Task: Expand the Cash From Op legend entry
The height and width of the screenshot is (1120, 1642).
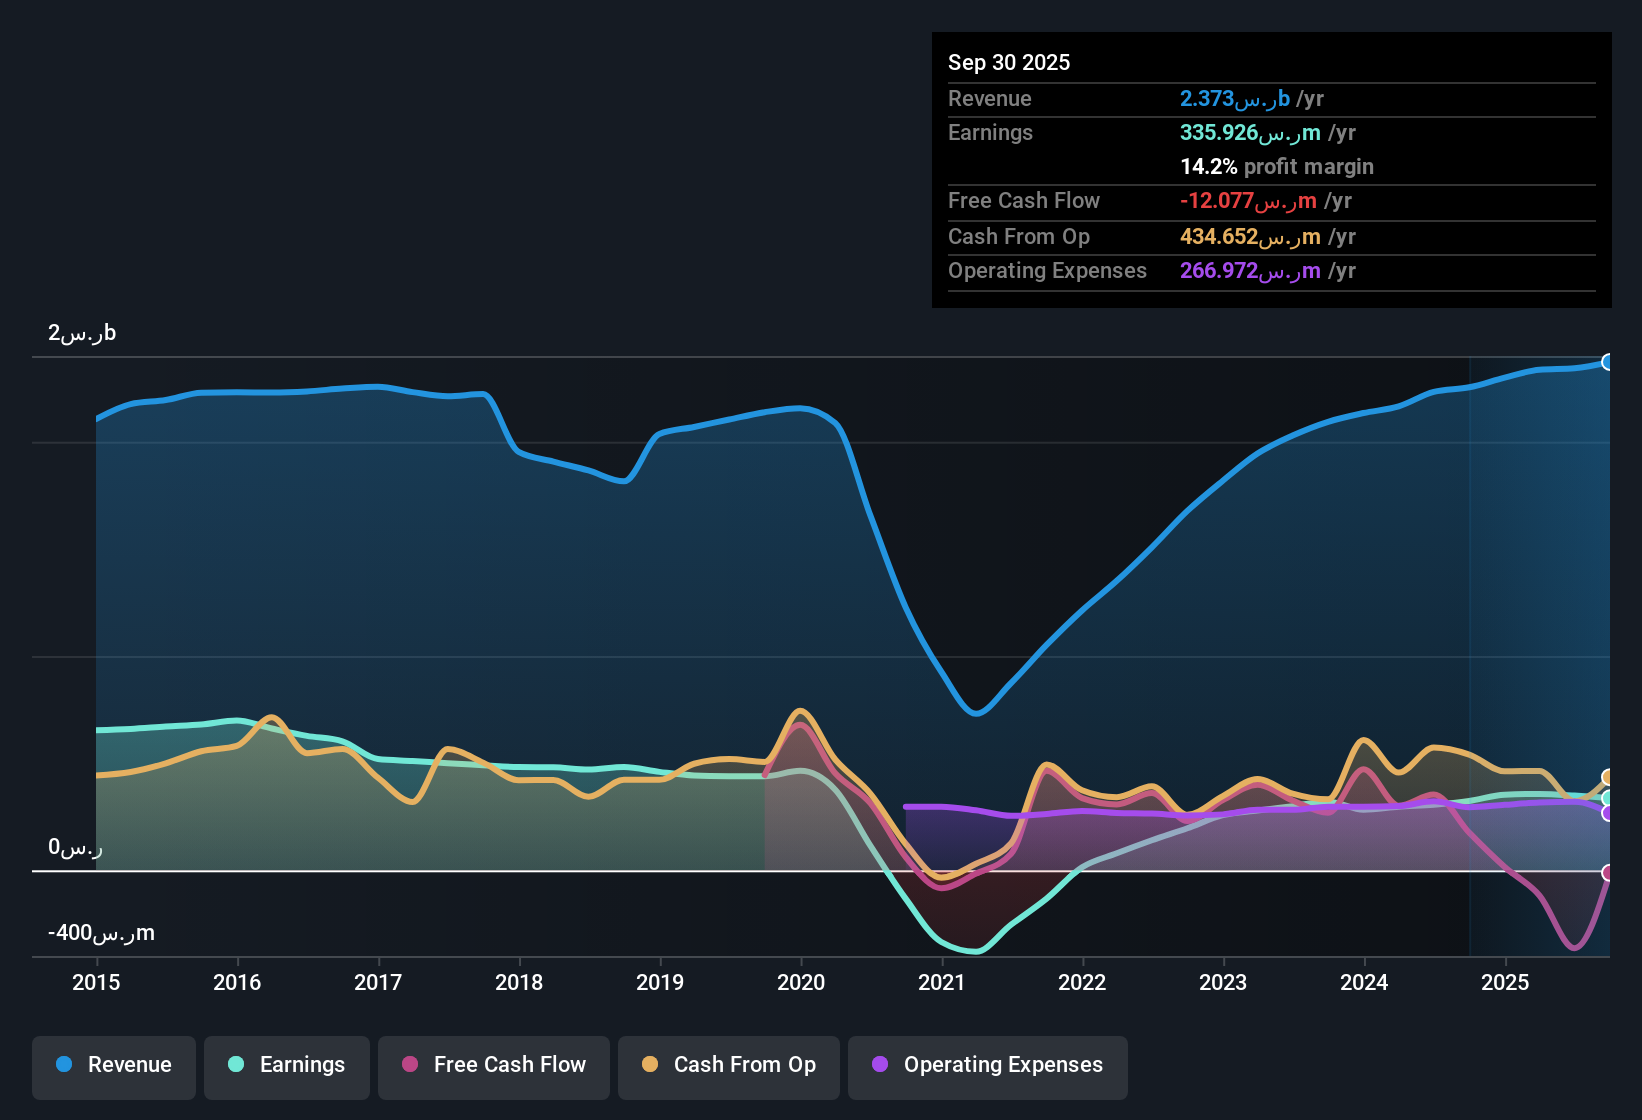Action: [x=728, y=1065]
